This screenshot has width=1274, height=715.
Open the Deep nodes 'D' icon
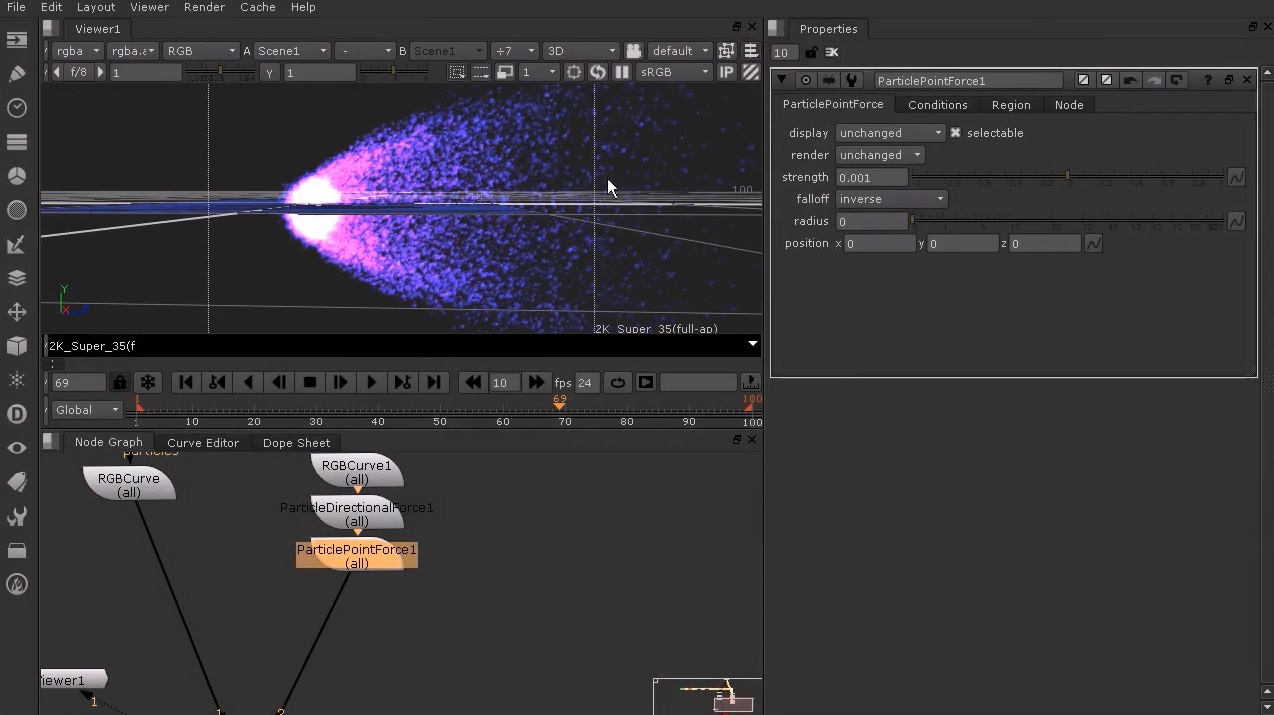click(16, 413)
